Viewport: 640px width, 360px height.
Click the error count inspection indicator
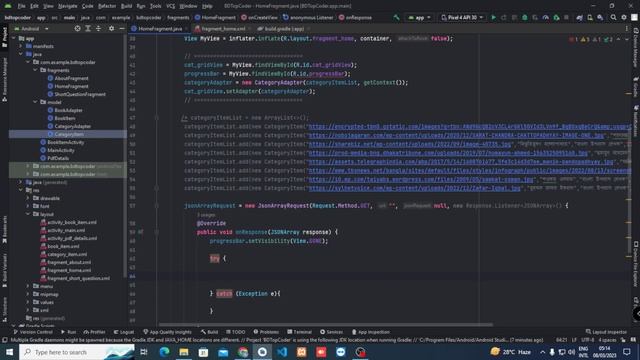pyautogui.click(x=573, y=40)
